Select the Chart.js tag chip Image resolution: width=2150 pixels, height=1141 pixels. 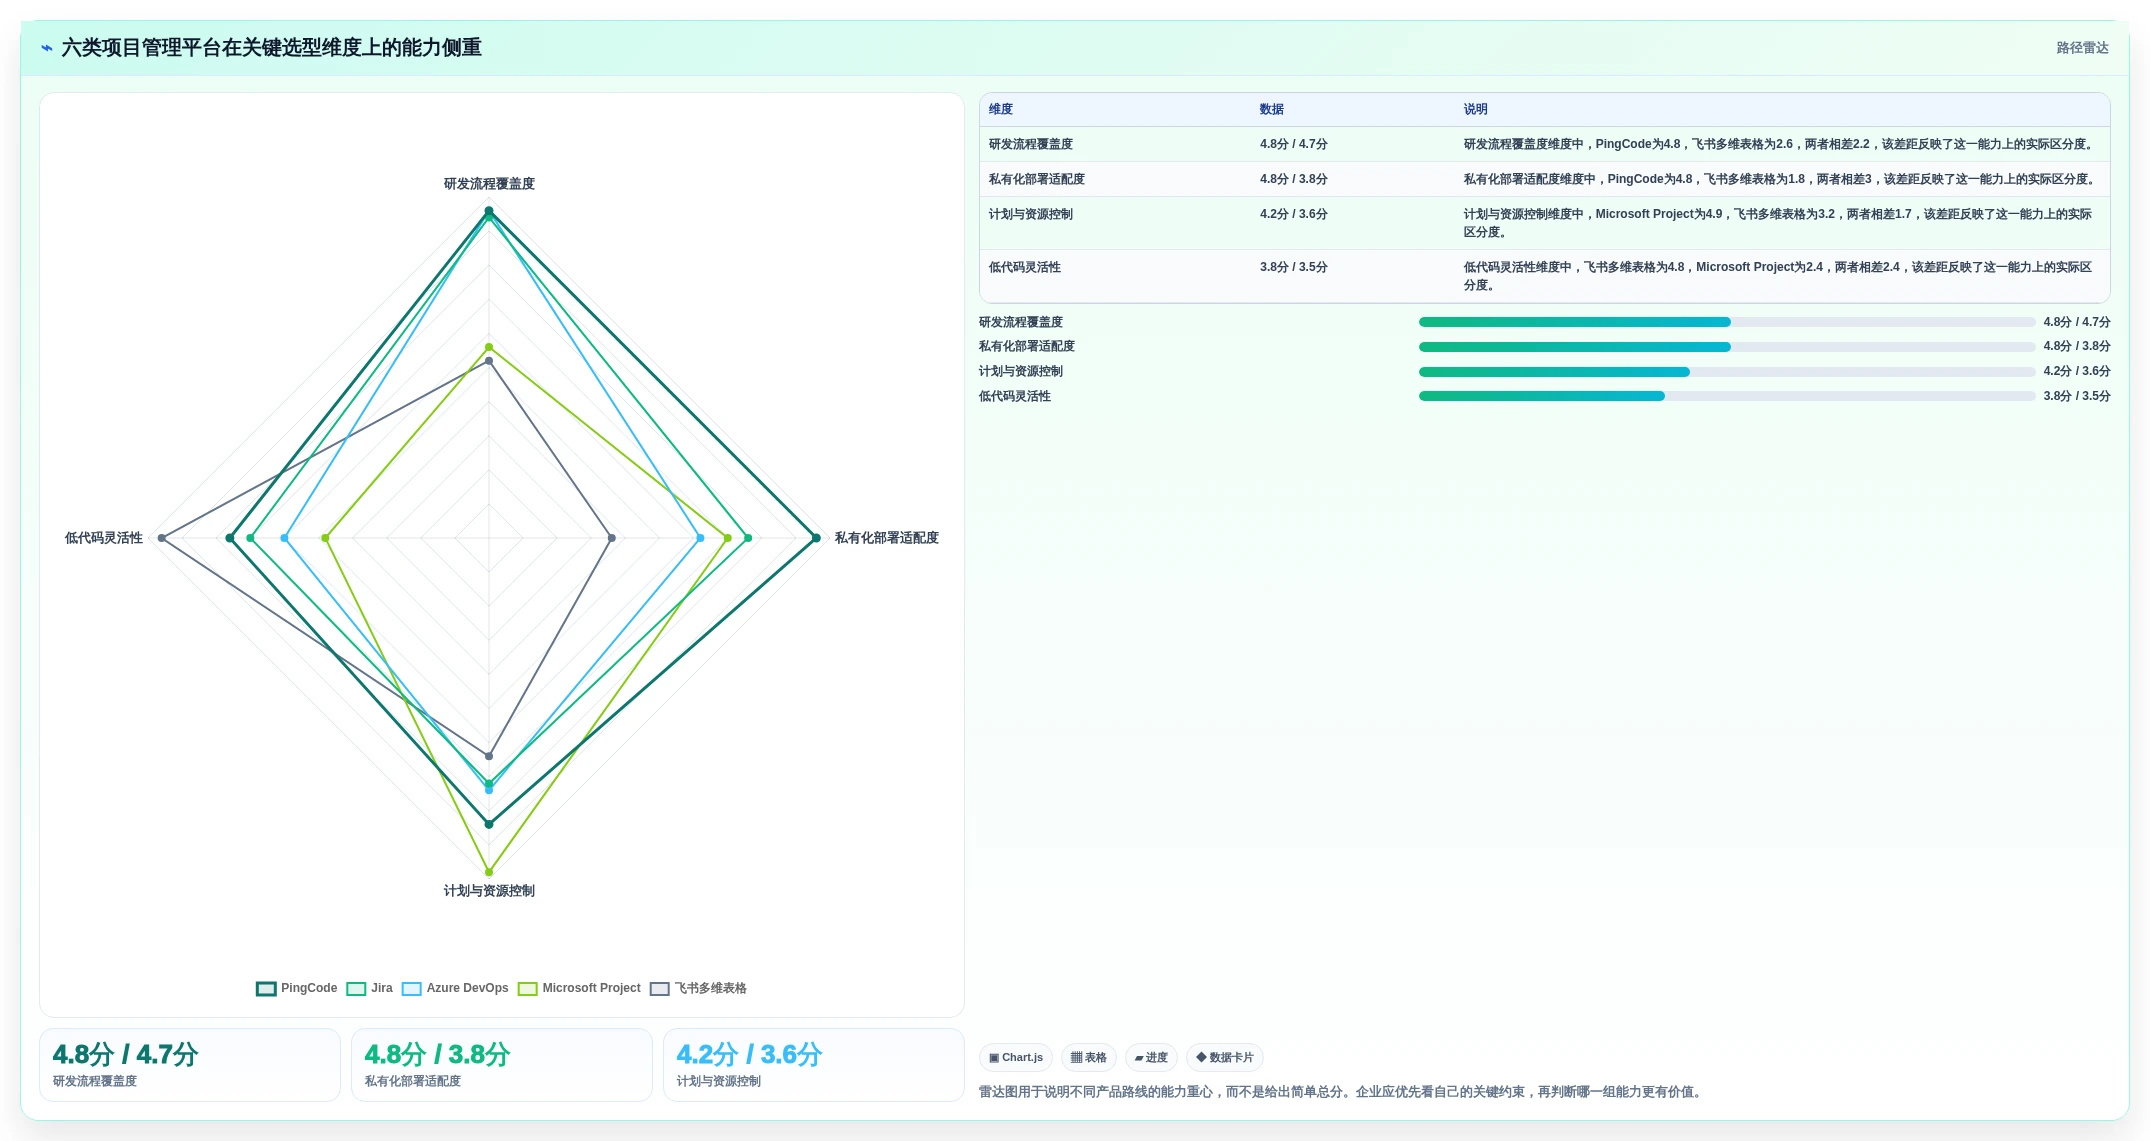[1016, 1057]
